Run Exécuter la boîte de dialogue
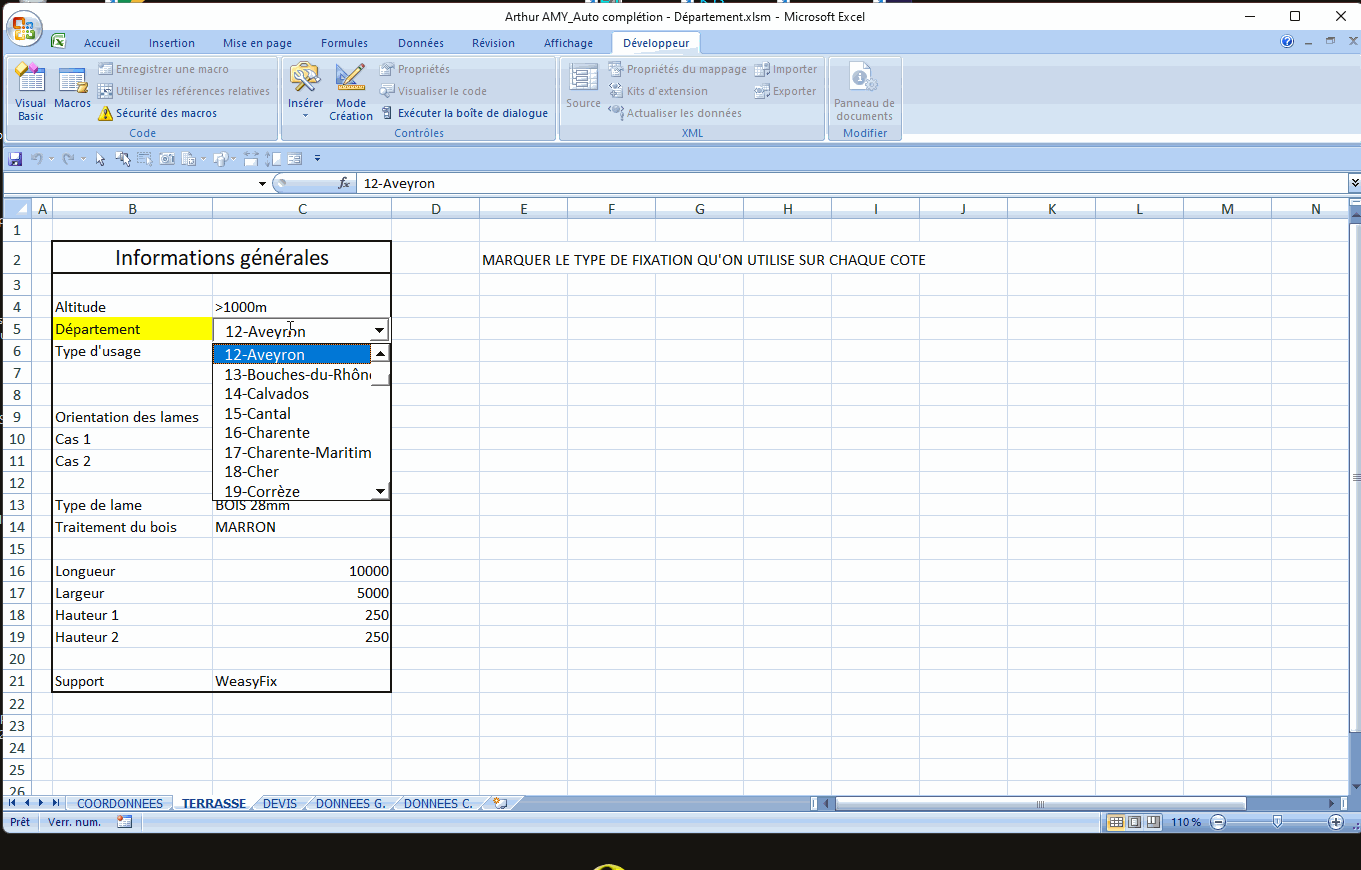Viewport: 1361px width, 870px height. tap(472, 113)
